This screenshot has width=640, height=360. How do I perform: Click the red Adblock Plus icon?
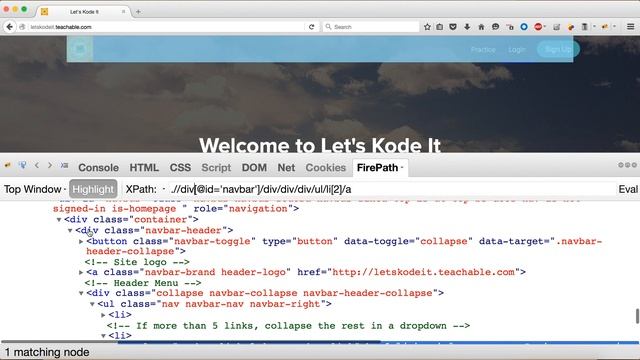(538, 27)
